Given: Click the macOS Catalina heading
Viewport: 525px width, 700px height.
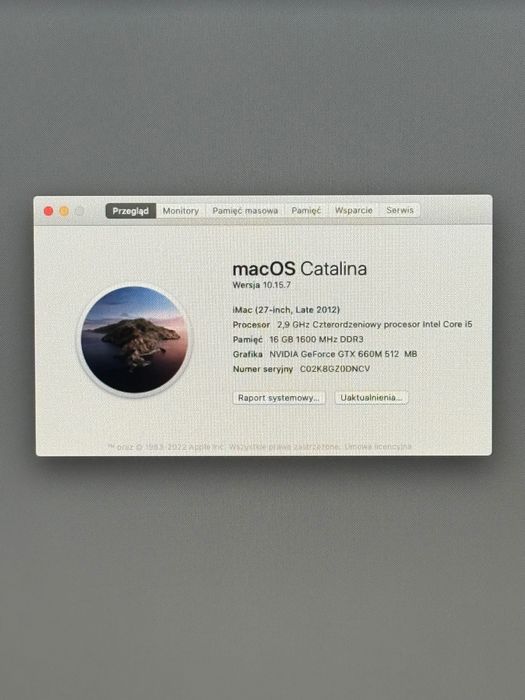Looking at the screenshot, I should coord(300,269).
